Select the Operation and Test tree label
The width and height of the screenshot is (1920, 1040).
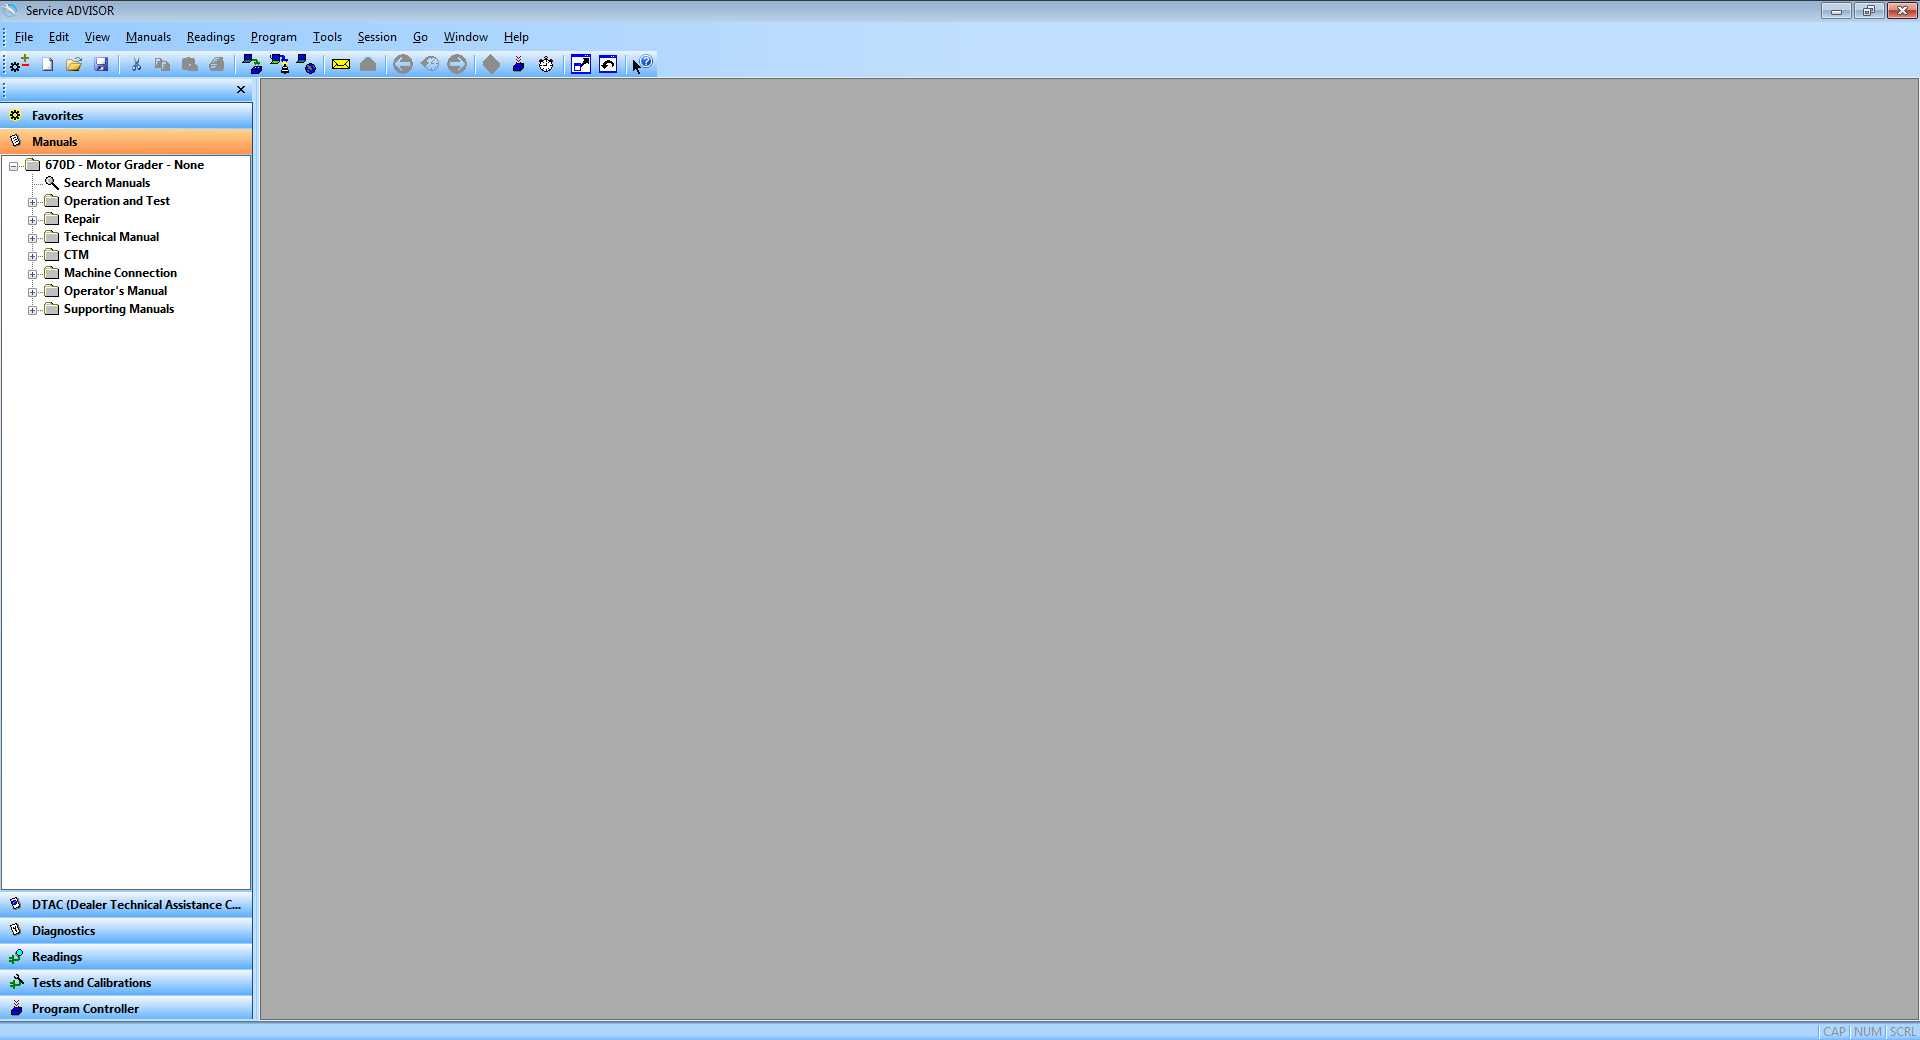click(117, 201)
